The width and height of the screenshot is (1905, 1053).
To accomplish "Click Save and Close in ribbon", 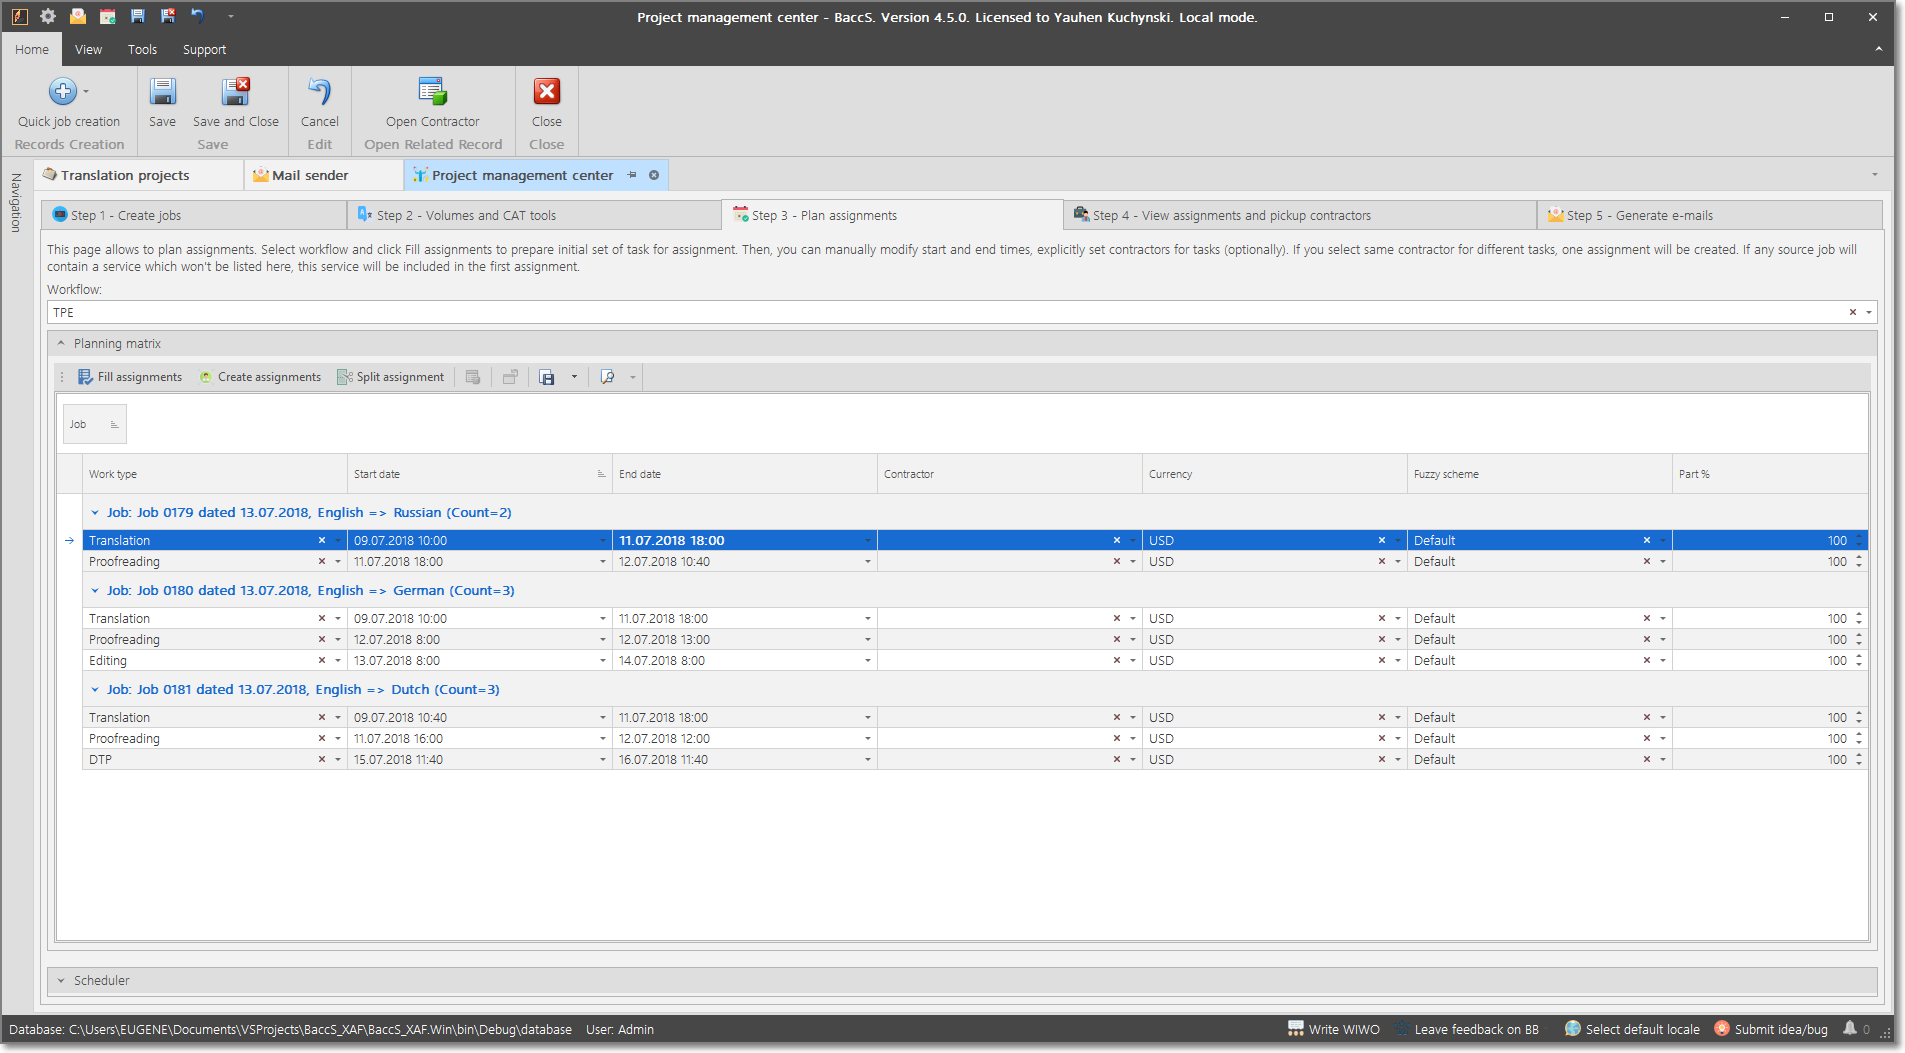I will (x=236, y=103).
